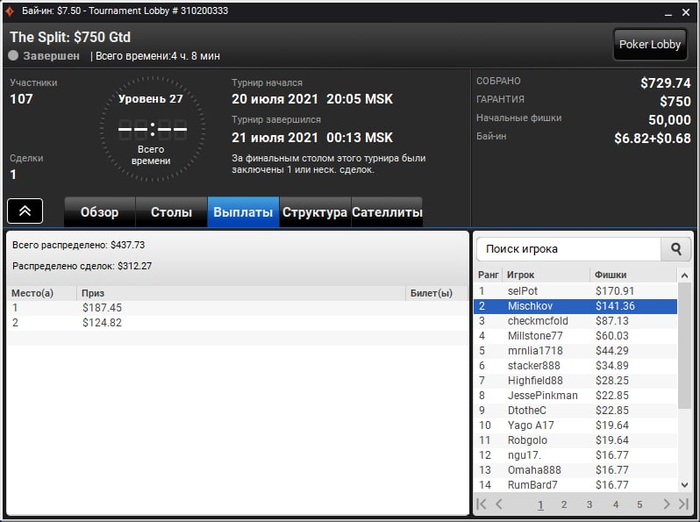Screen dimensions: 700x522
Task: Open page 3 of the player list
Action: point(589,505)
